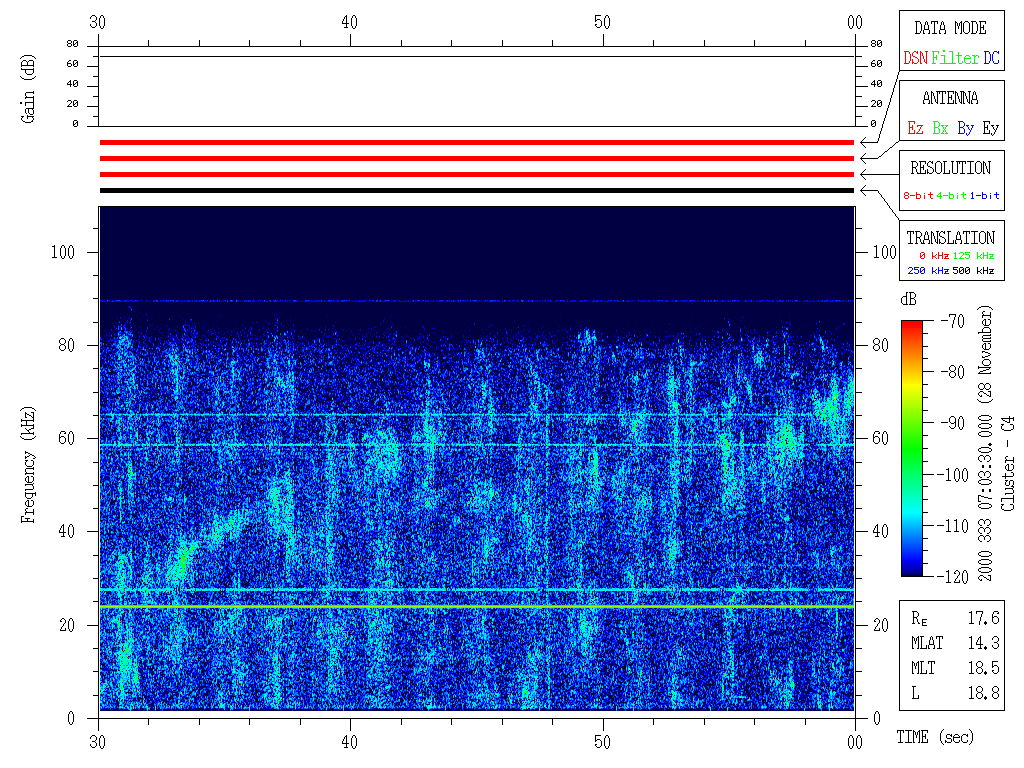Select the black Ey antenna label
This screenshot has width=1024, height=768.
[x=990, y=129]
